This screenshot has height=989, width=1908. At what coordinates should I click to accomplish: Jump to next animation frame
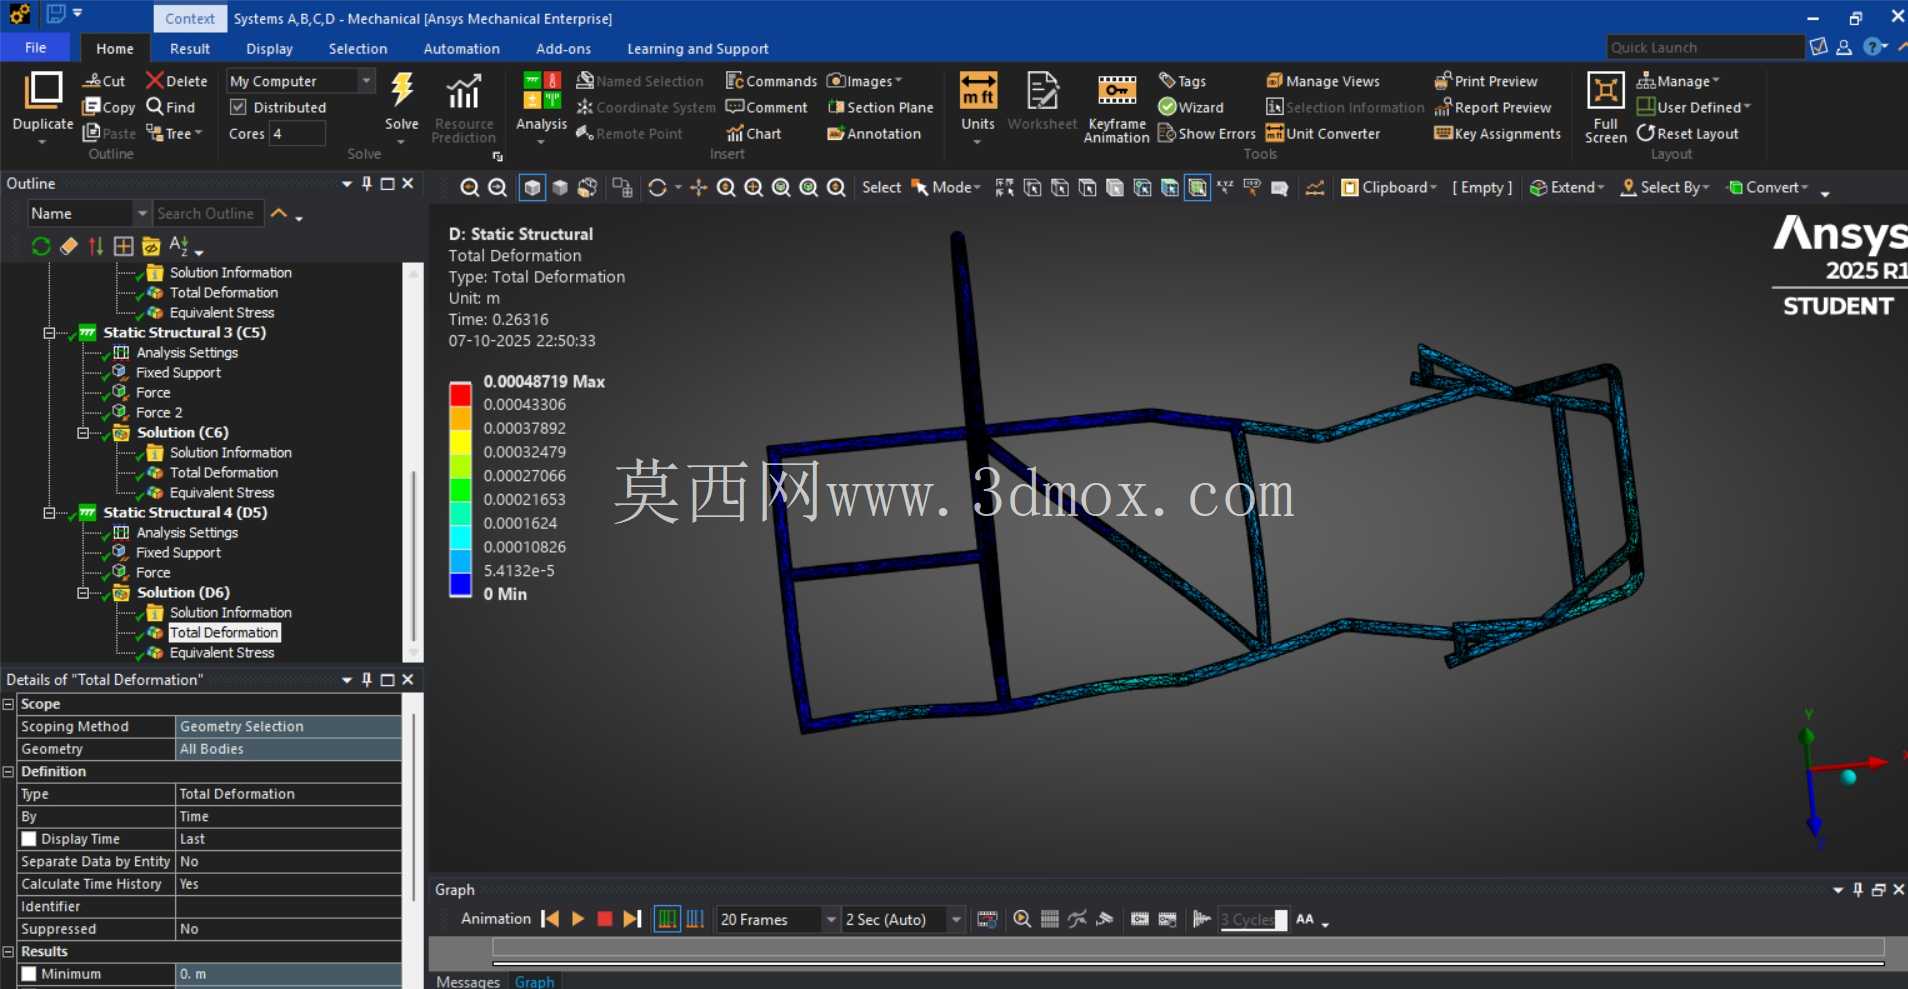coord(632,919)
